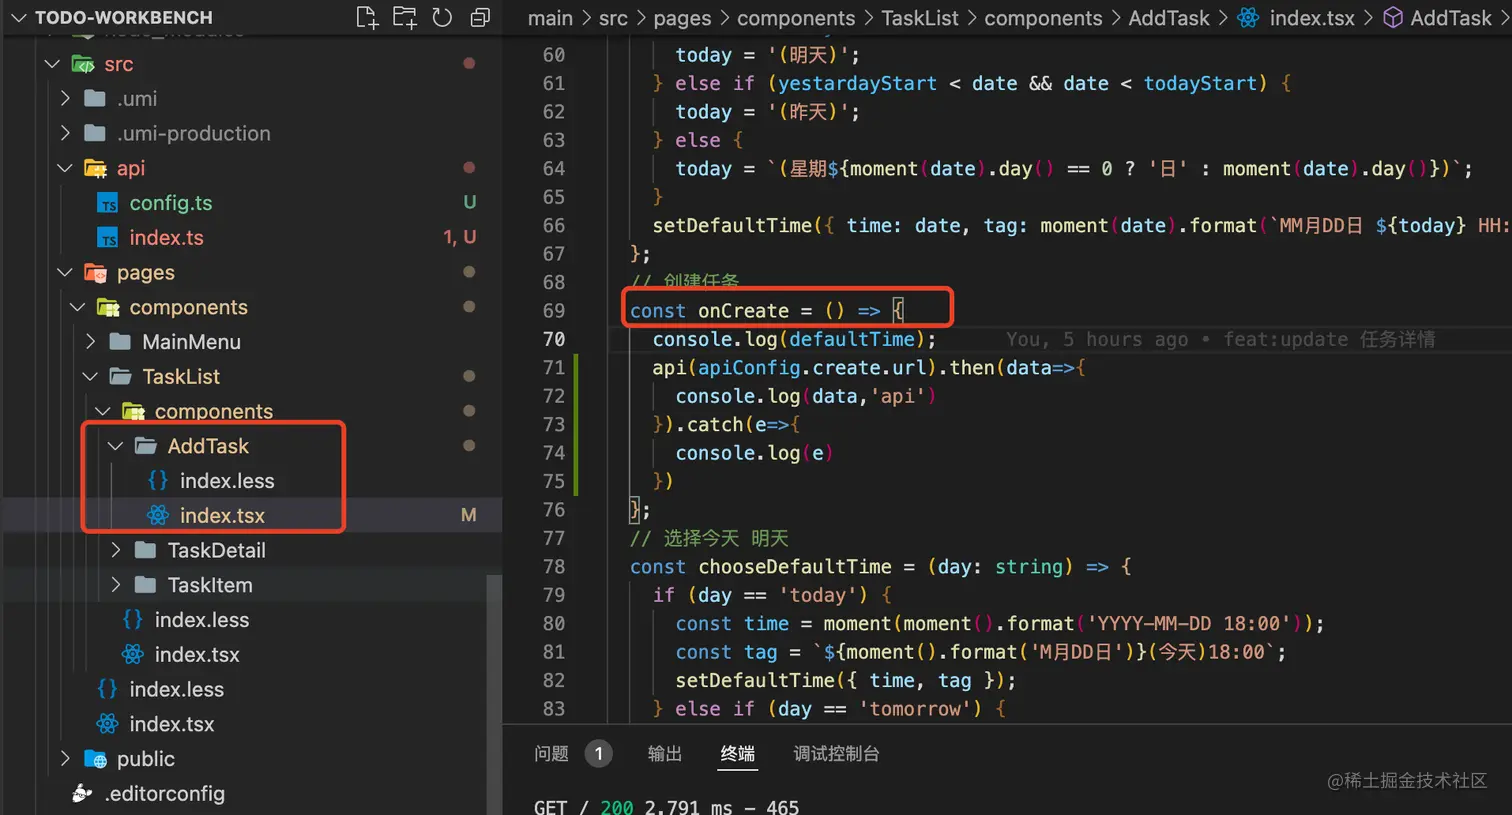
Task: Click the api folder icon
Action: (95, 168)
